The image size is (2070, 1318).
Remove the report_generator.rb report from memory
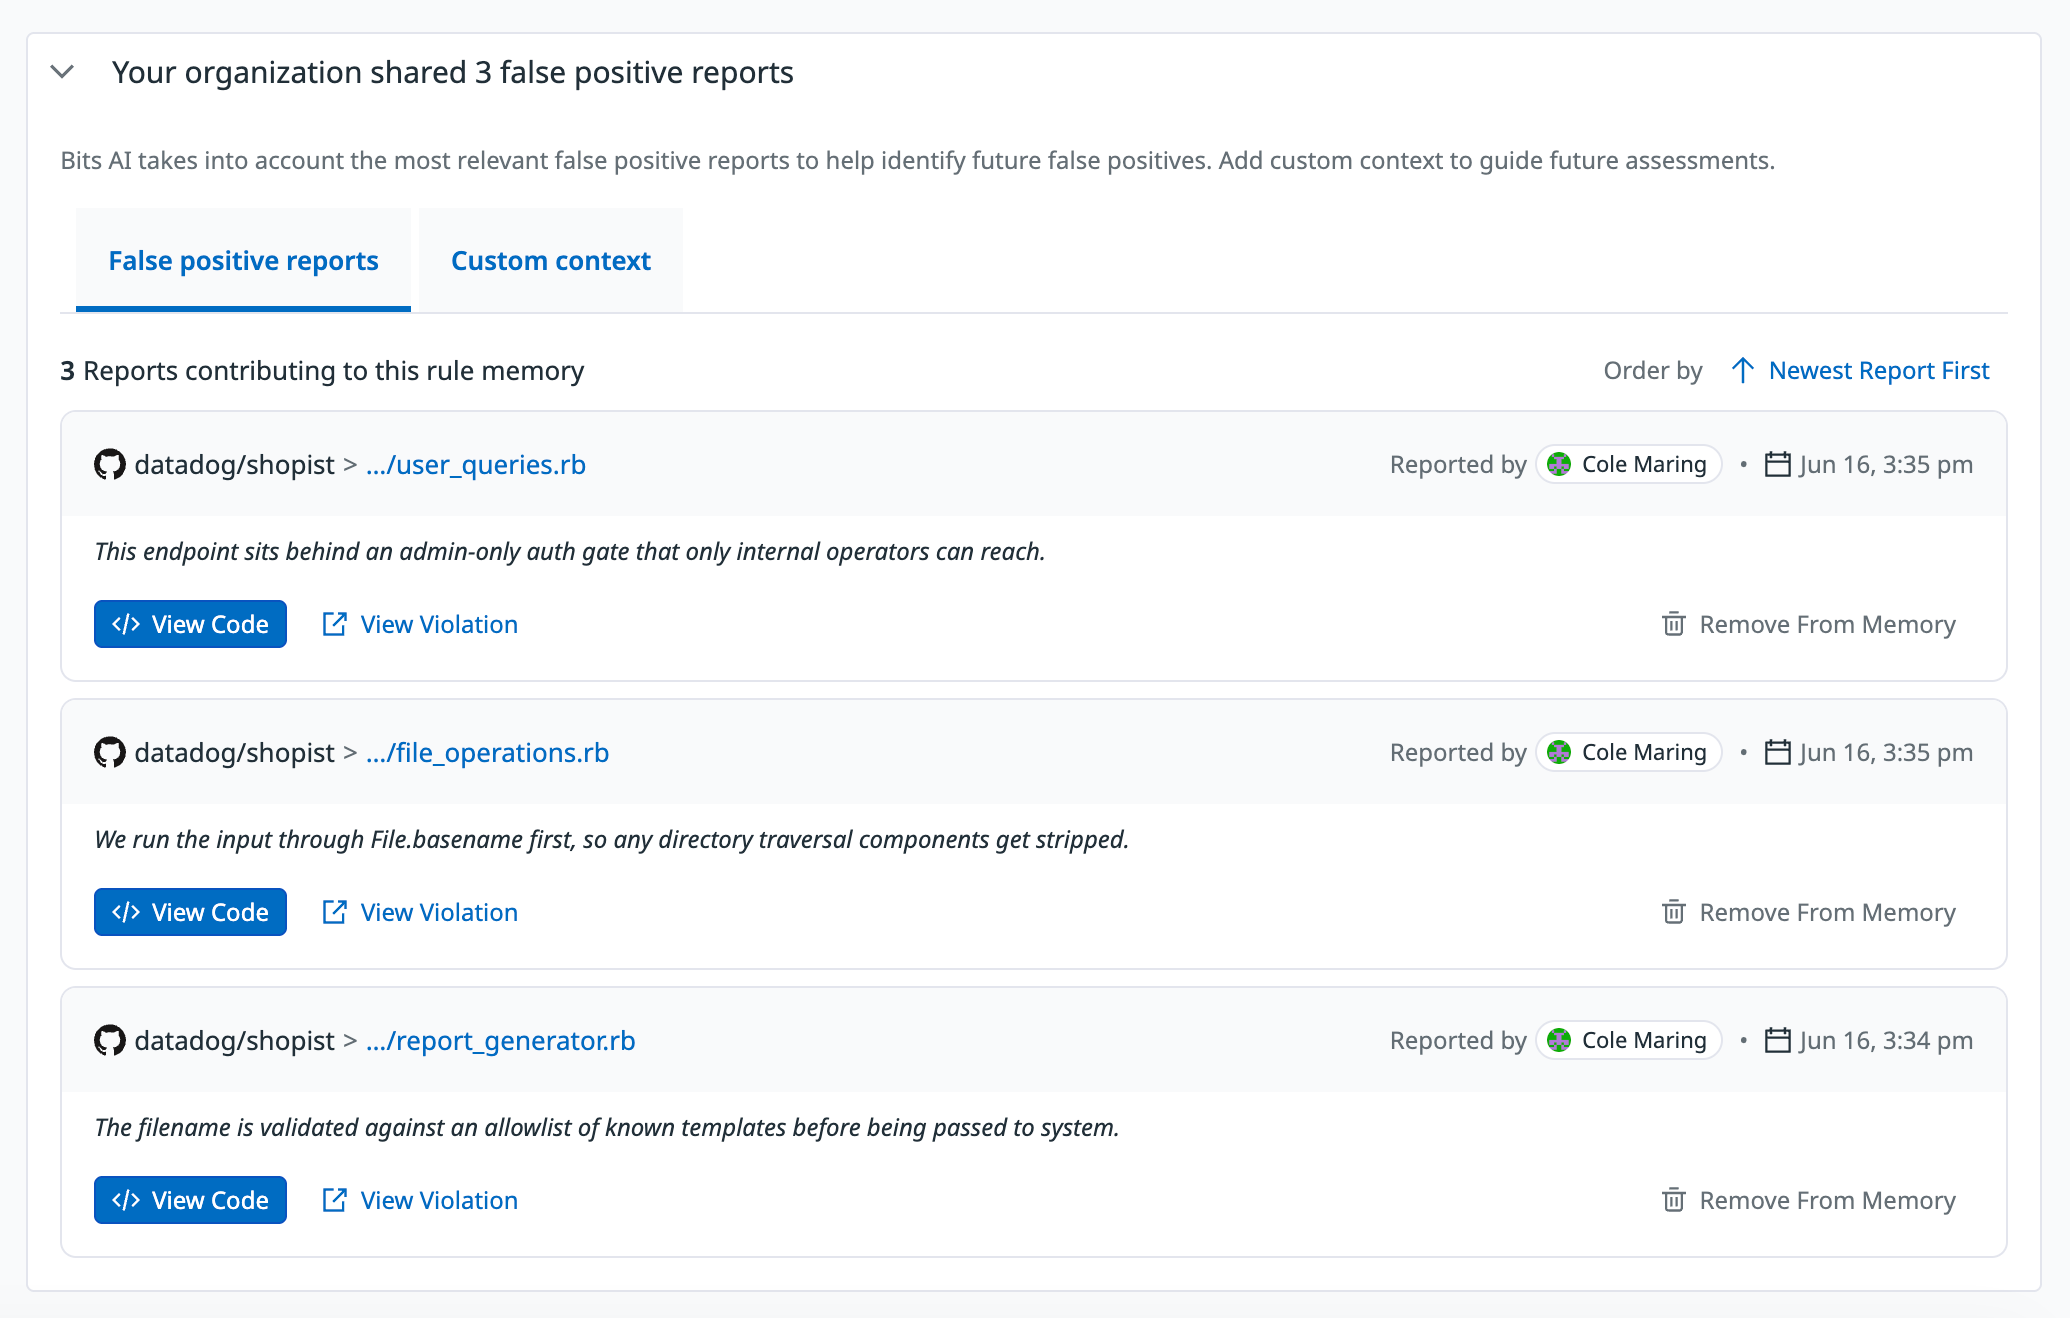click(x=1808, y=1200)
